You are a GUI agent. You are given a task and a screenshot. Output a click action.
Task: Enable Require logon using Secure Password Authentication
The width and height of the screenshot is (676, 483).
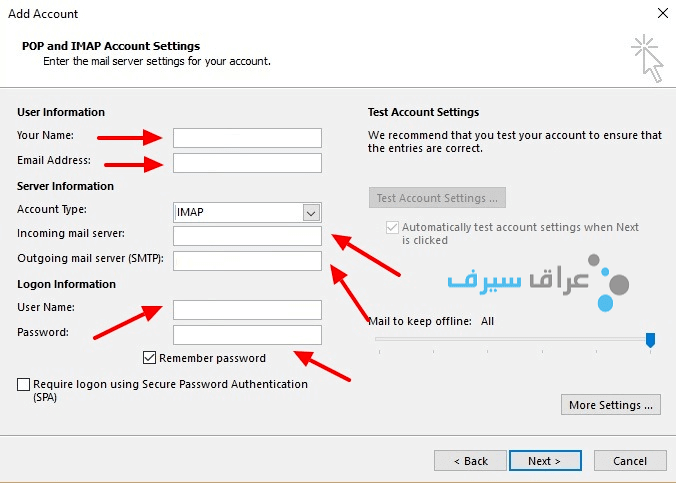coord(23,384)
